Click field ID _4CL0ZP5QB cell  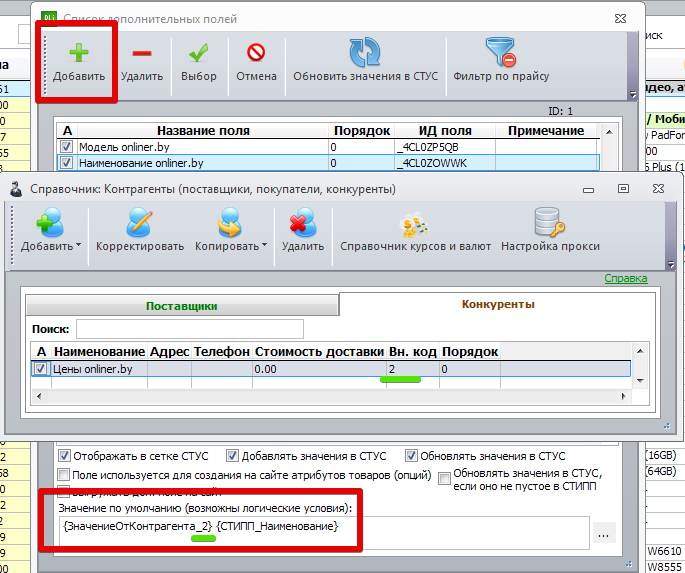click(445, 147)
